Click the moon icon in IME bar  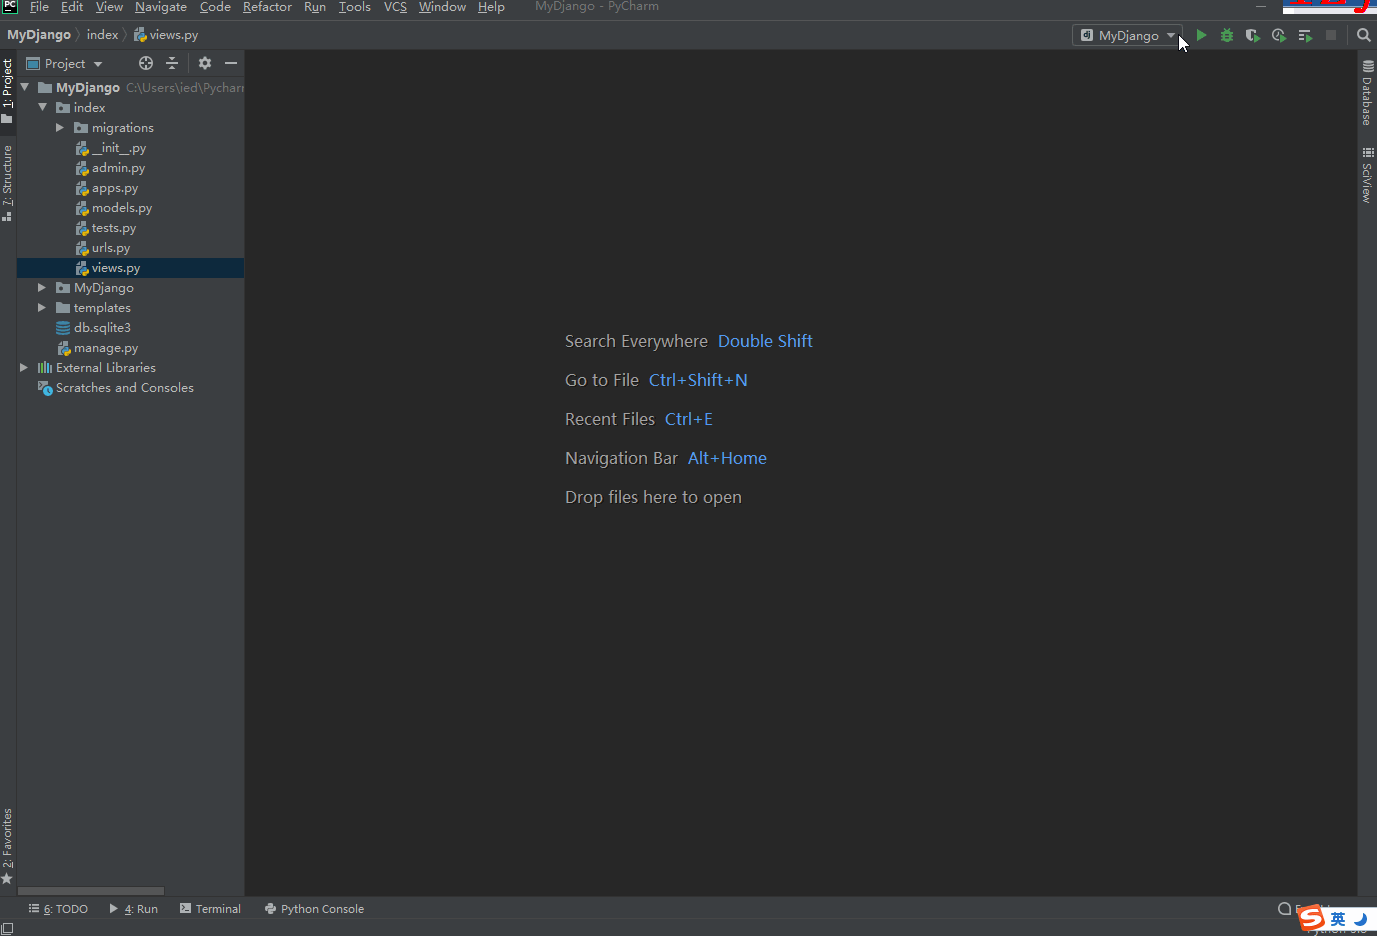pos(1361,919)
